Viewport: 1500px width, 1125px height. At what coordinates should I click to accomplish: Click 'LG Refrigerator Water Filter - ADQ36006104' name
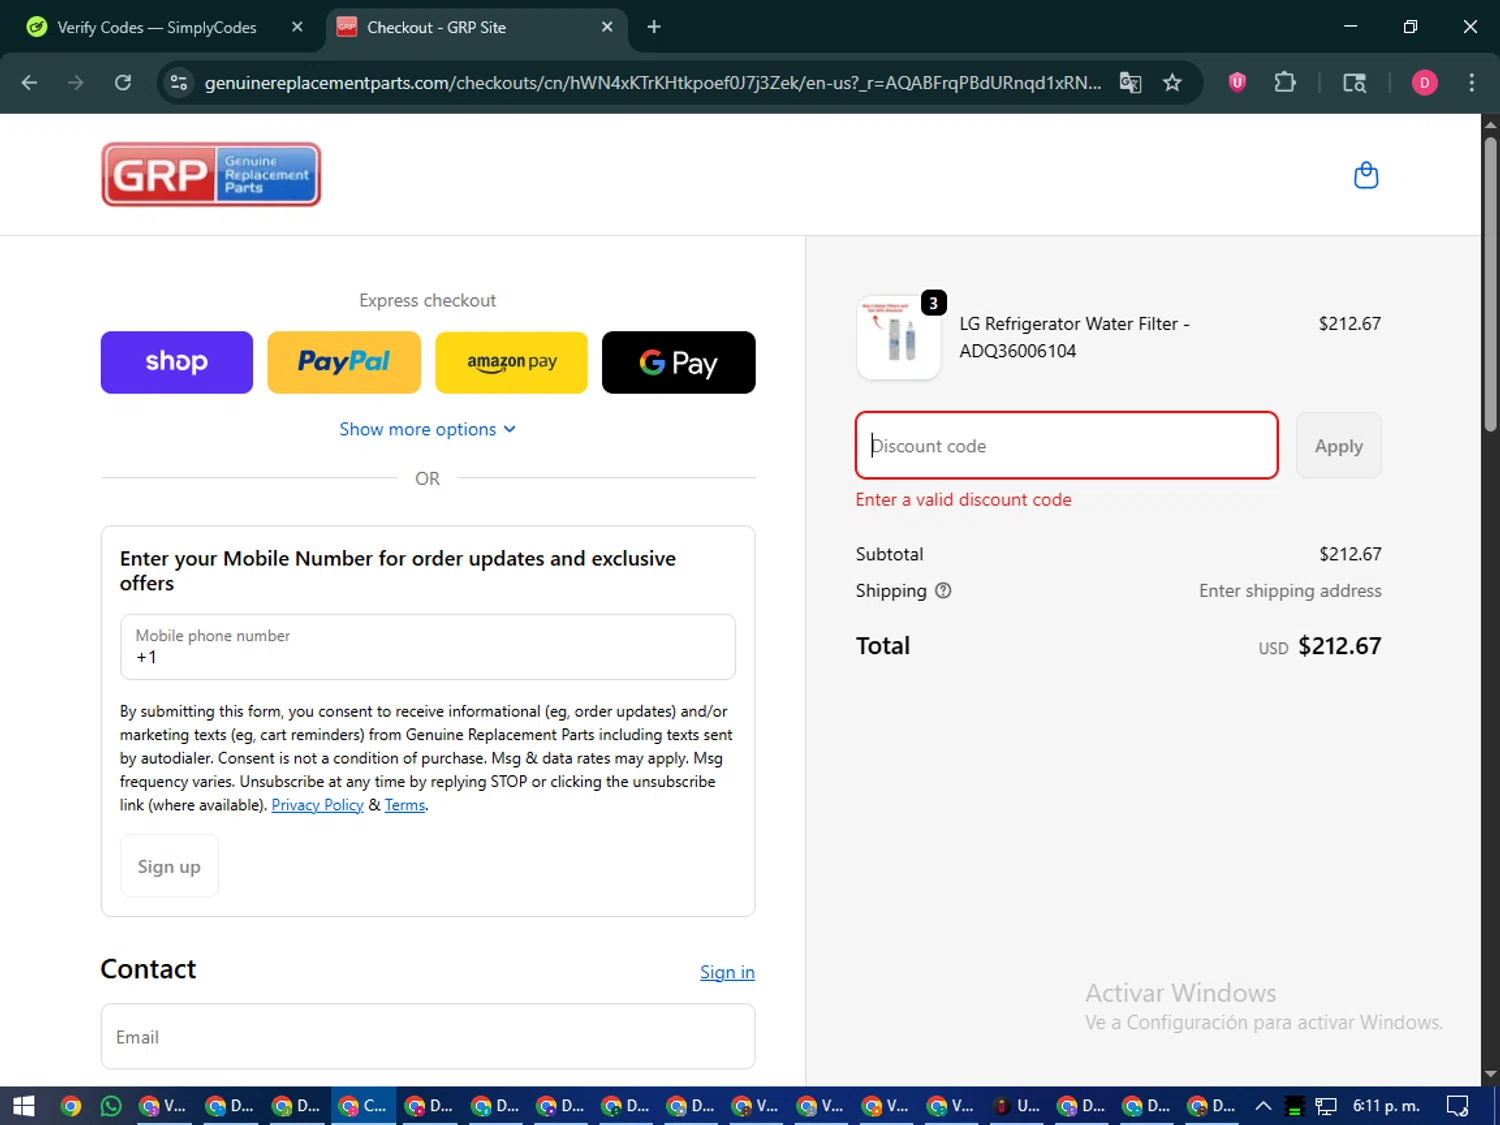(x=1074, y=337)
